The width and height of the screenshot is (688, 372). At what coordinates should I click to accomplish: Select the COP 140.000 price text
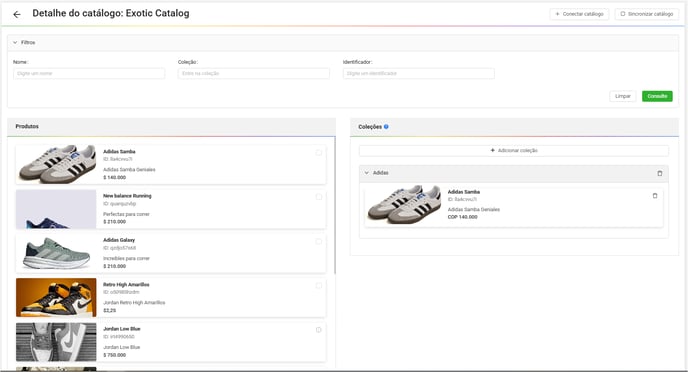click(462, 217)
